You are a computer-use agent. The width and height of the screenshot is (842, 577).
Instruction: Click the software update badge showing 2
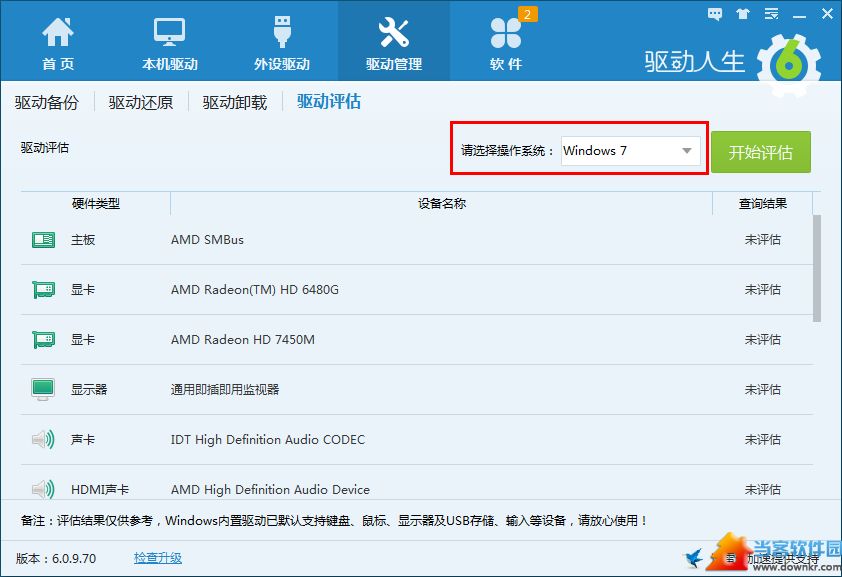pos(527,14)
